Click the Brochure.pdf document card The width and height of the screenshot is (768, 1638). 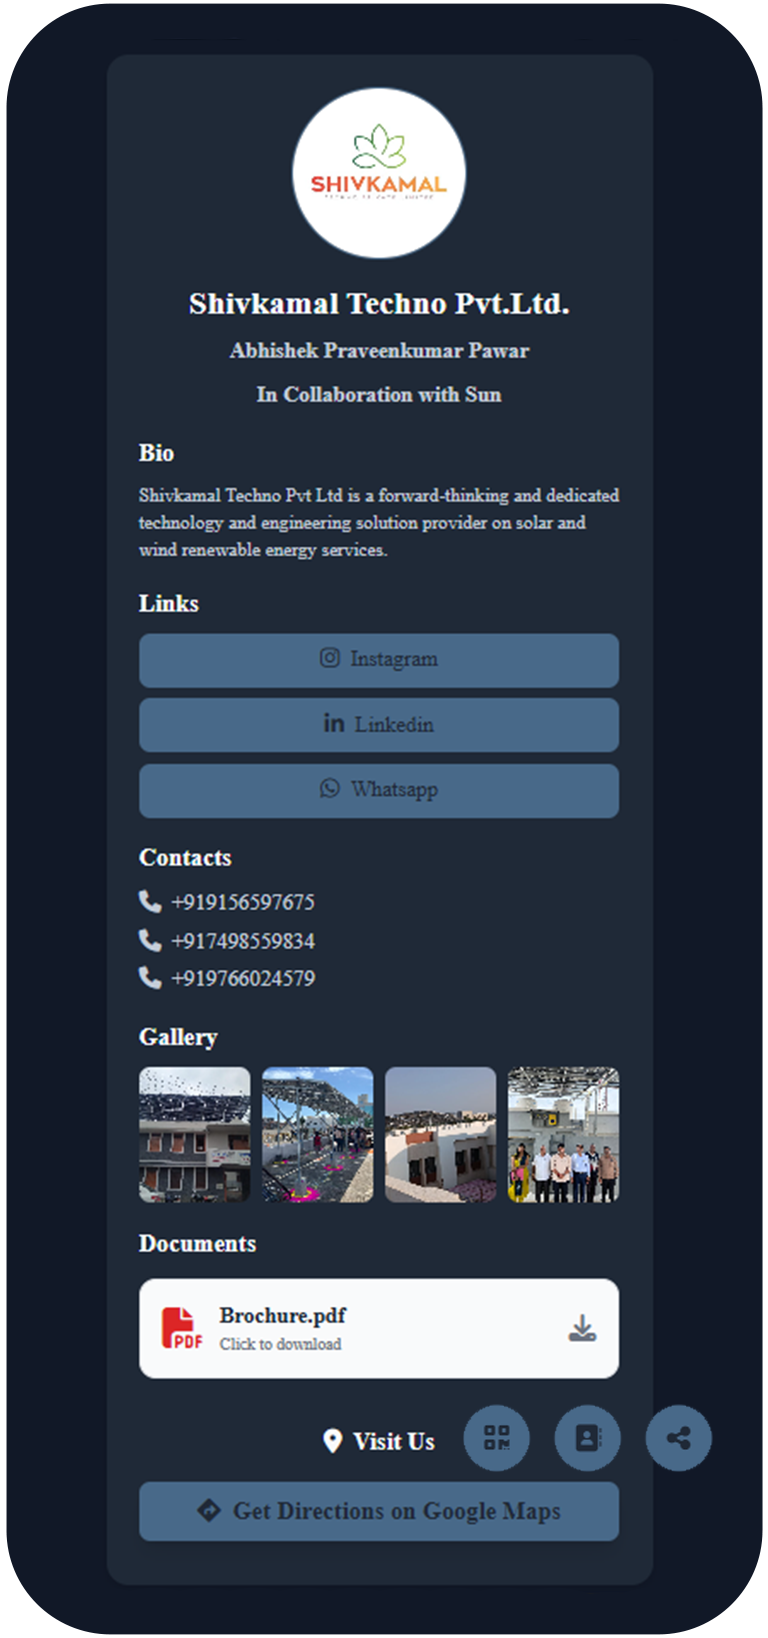point(379,1329)
